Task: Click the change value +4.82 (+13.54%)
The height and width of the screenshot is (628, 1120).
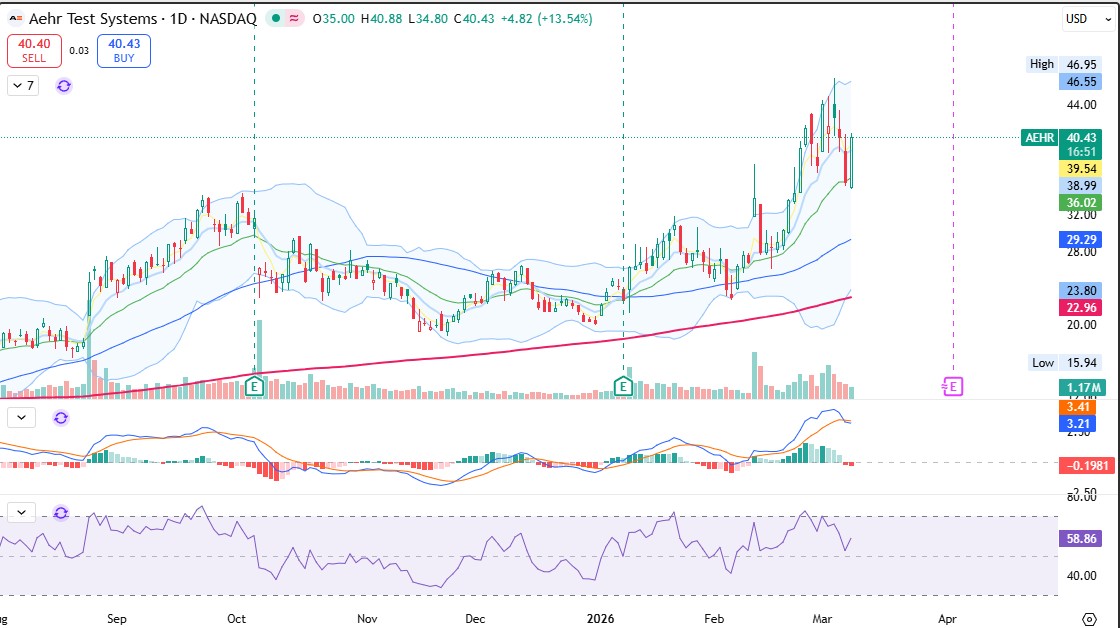Action: tap(546, 19)
